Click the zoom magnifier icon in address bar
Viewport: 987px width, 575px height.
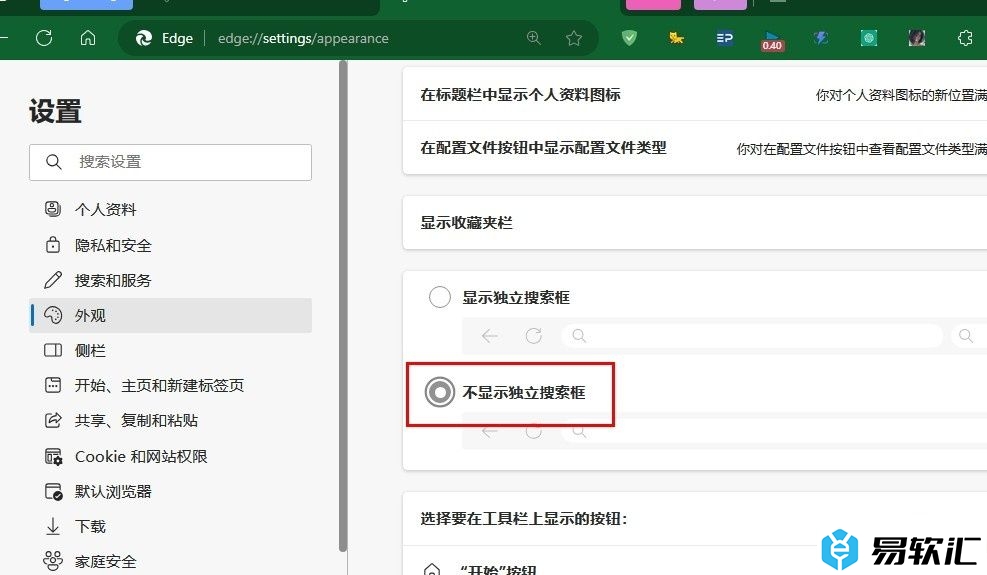[534, 38]
